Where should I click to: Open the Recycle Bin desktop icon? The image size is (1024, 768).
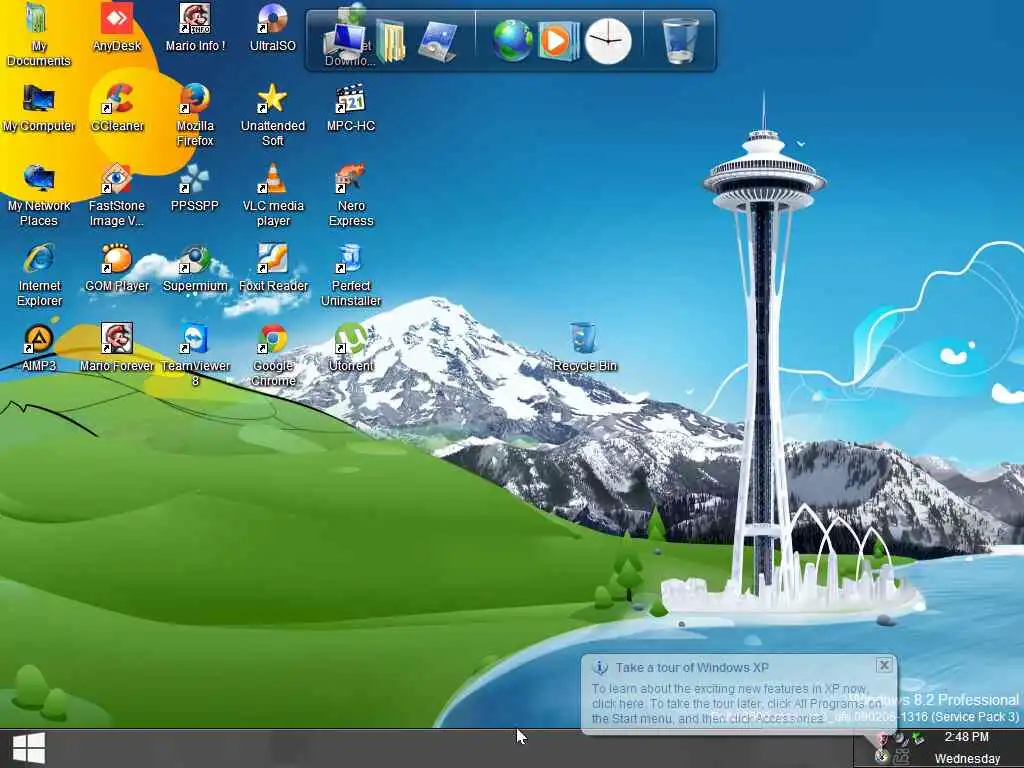coord(584,348)
